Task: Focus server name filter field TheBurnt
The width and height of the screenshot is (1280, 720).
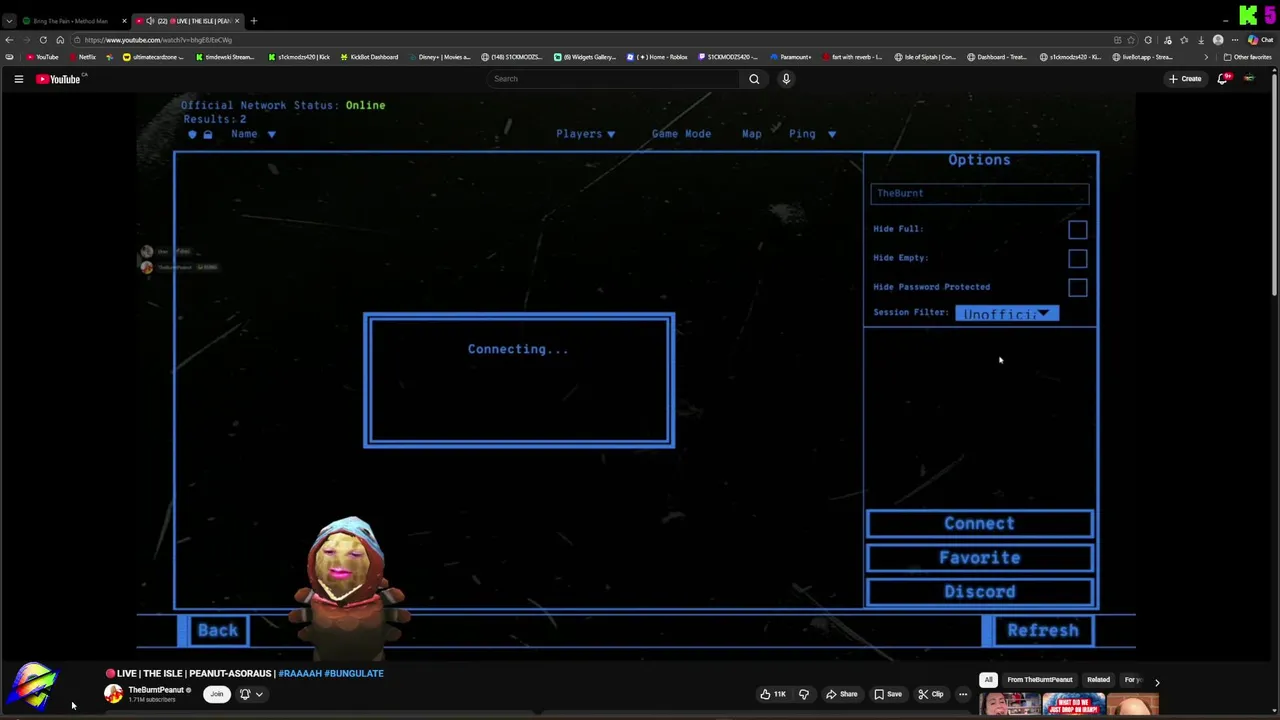Action: [979, 194]
